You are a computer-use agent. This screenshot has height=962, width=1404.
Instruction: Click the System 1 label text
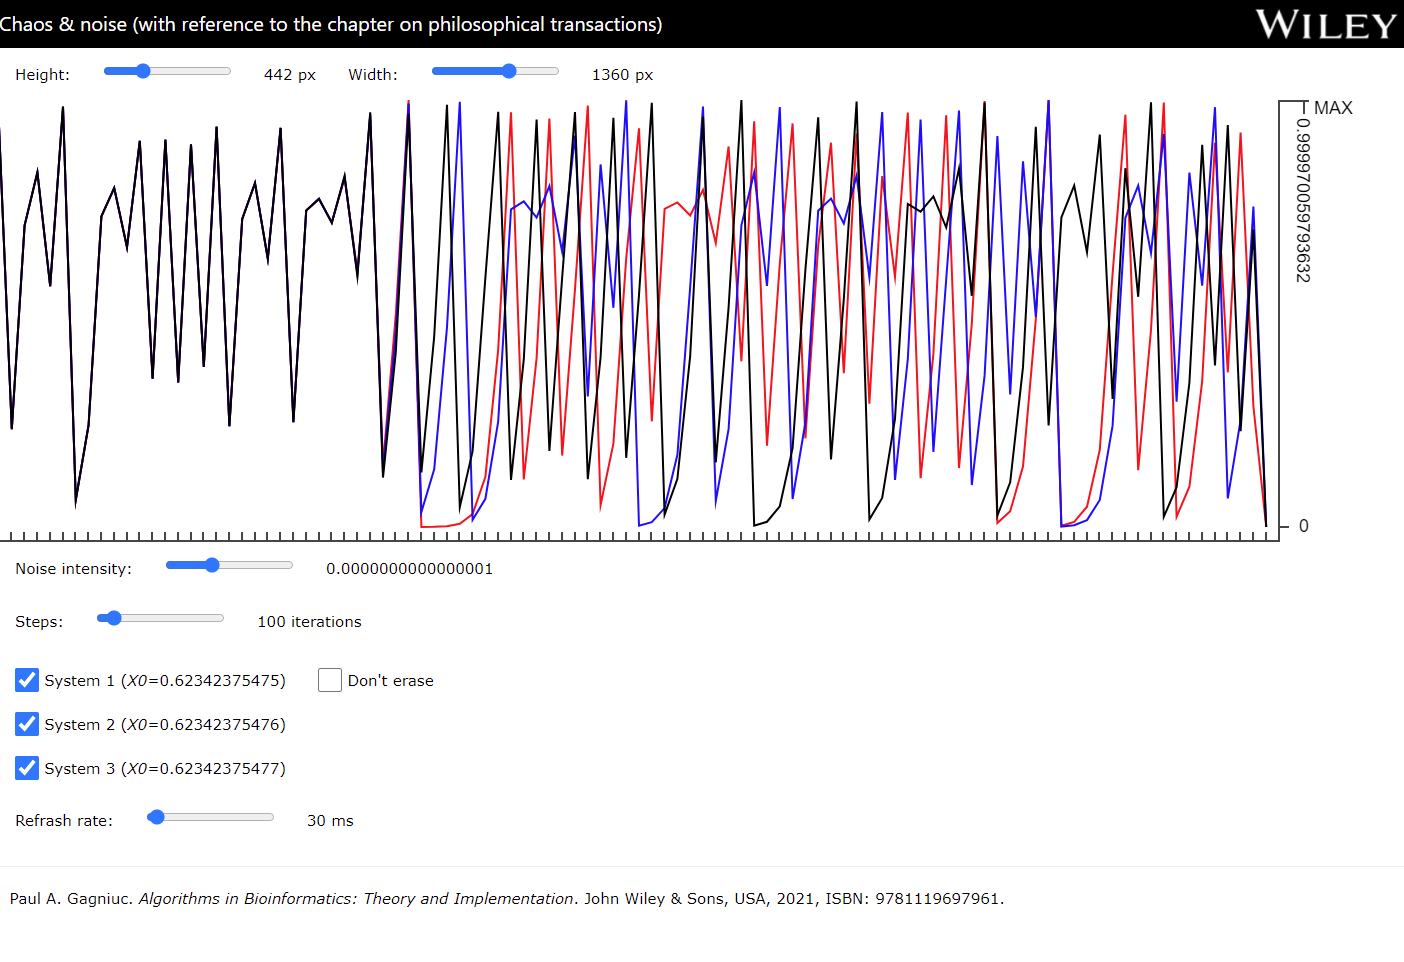(165, 681)
